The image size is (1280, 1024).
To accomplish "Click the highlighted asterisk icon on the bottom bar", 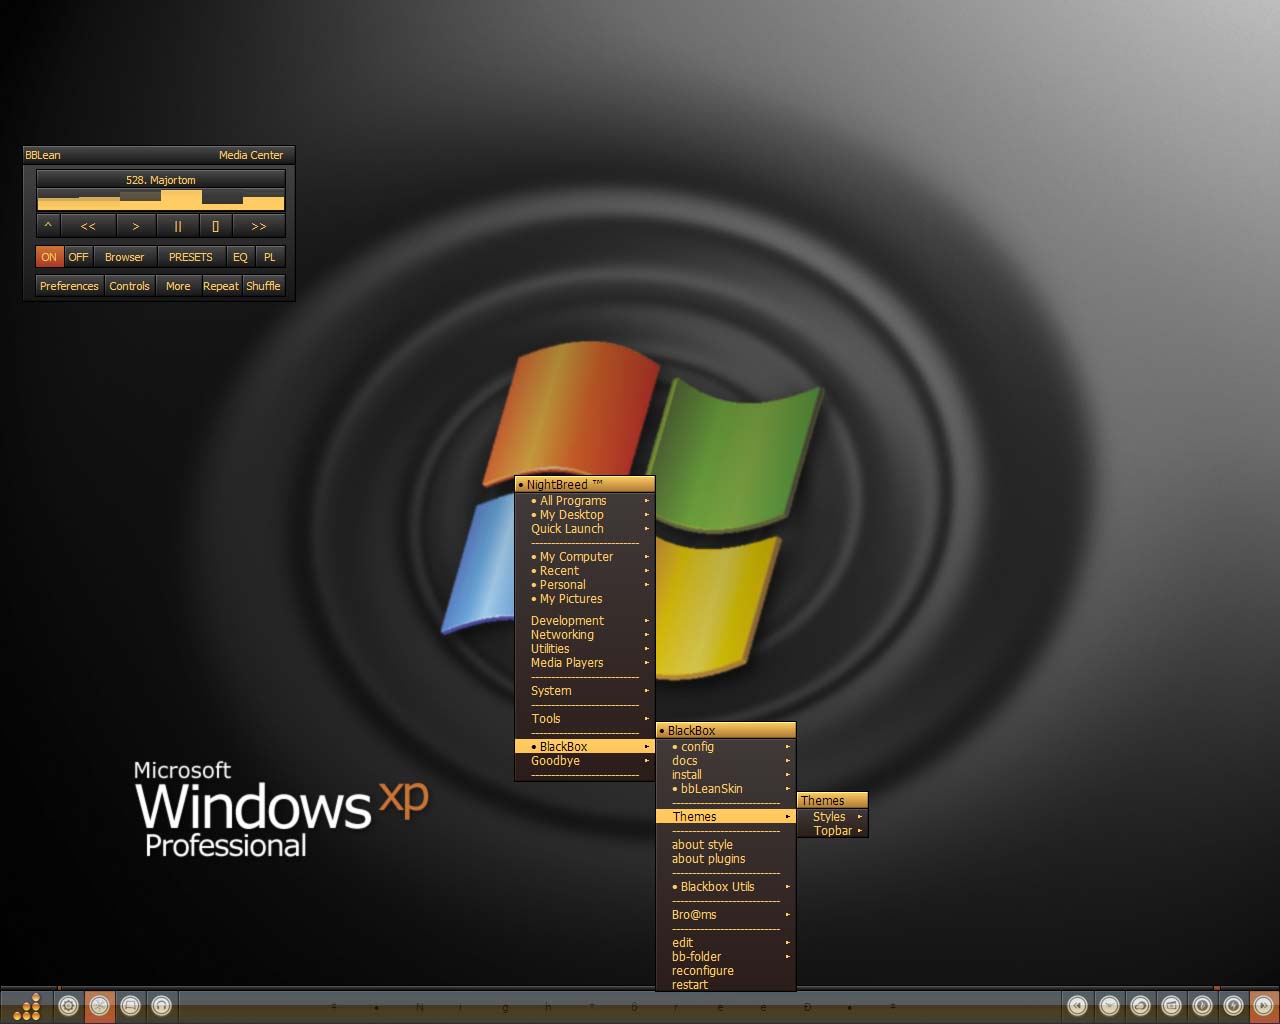I will pos(99,1006).
